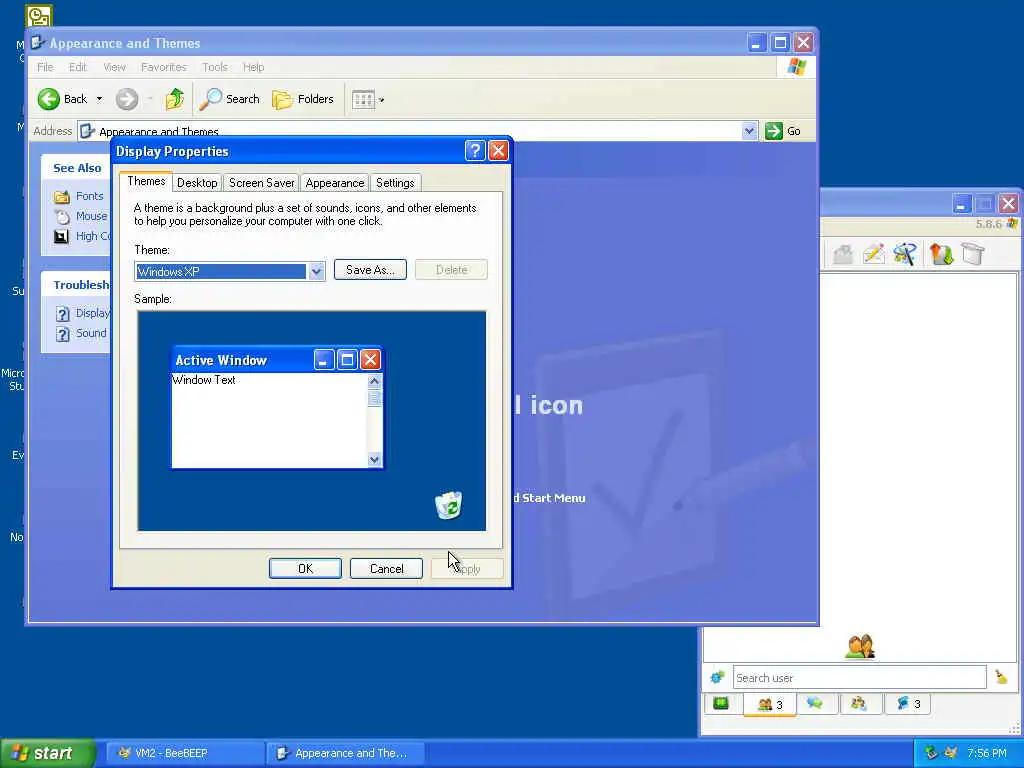
Task: Expand the Theme combo box arrow
Action: point(317,272)
